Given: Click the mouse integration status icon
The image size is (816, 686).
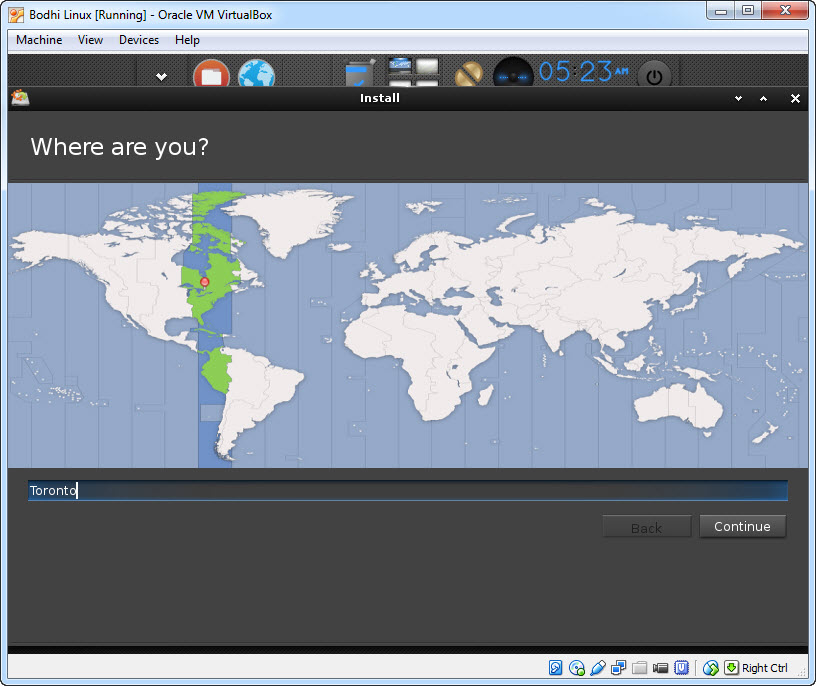Looking at the screenshot, I should pyautogui.click(x=710, y=668).
